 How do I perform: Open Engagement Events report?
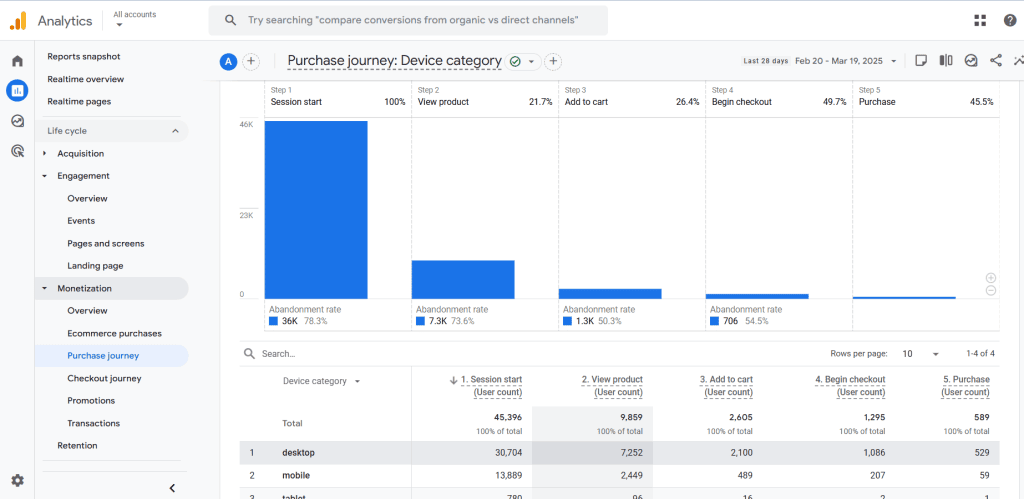(81, 221)
